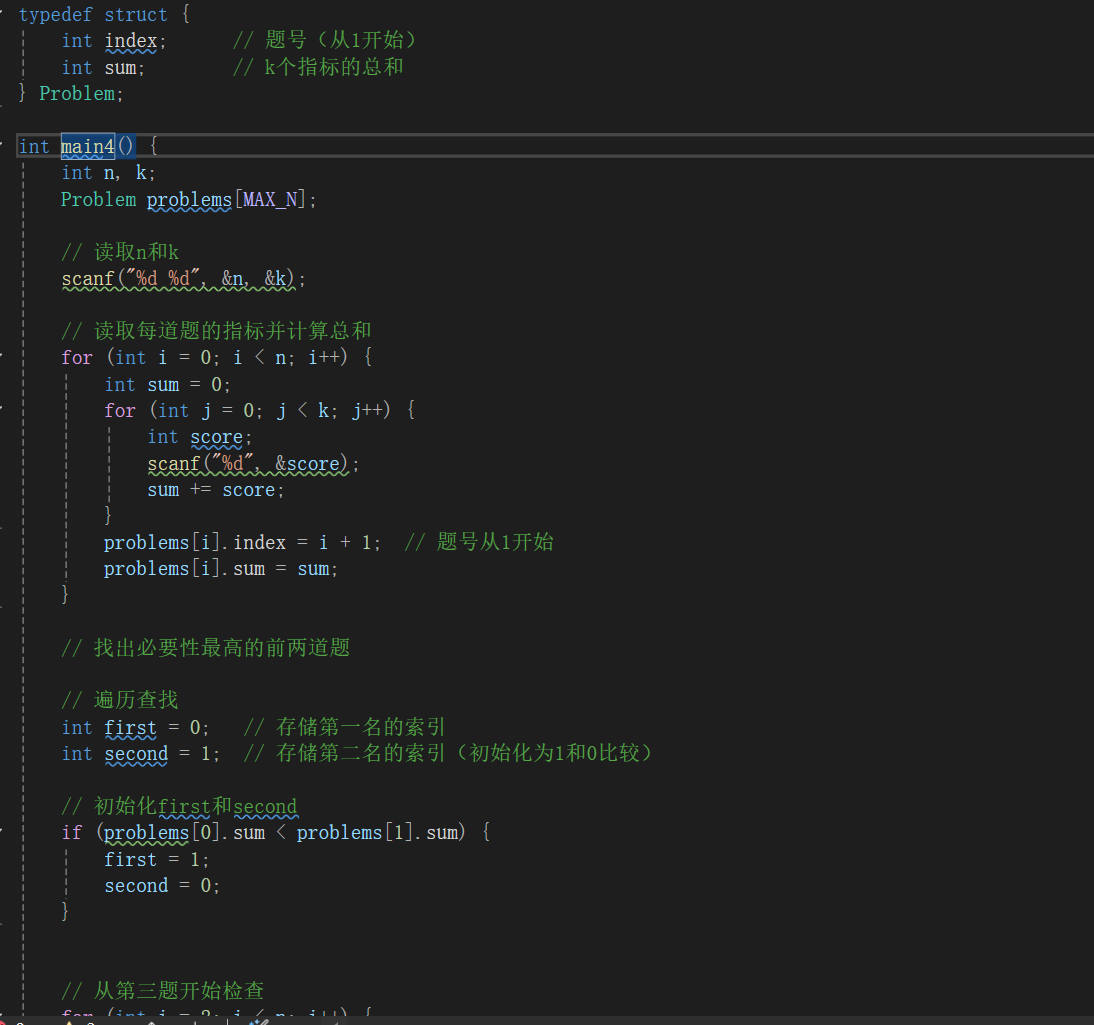Viewport: 1094px width, 1025px height.
Task: Click the 'int first = 0;' declaration
Action: pyautogui.click(x=135, y=727)
